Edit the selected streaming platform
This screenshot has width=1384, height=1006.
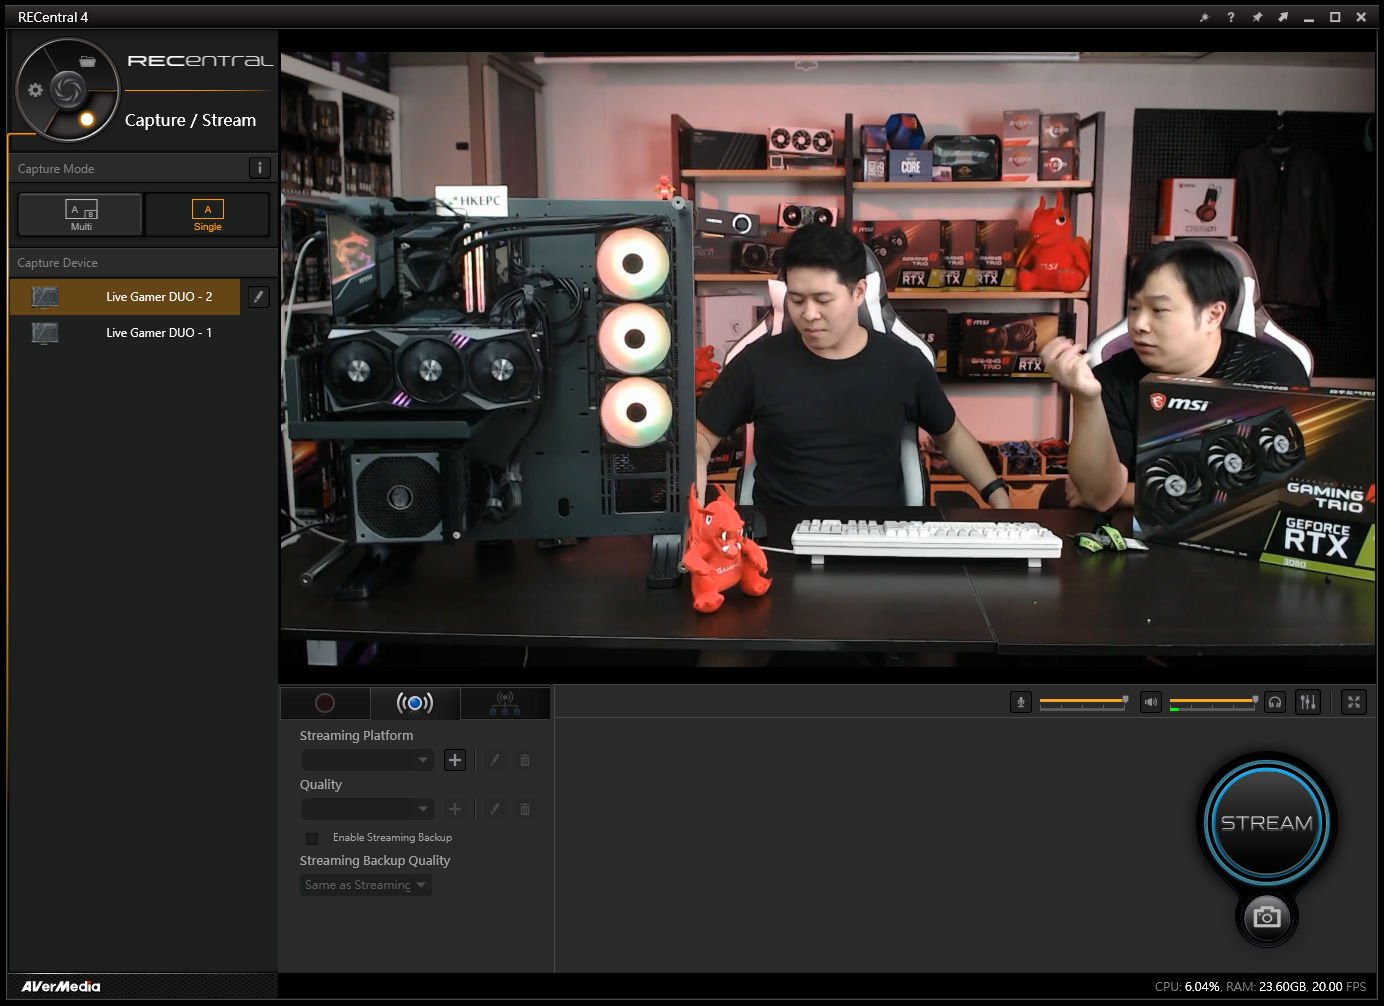pyautogui.click(x=494, y=760)
